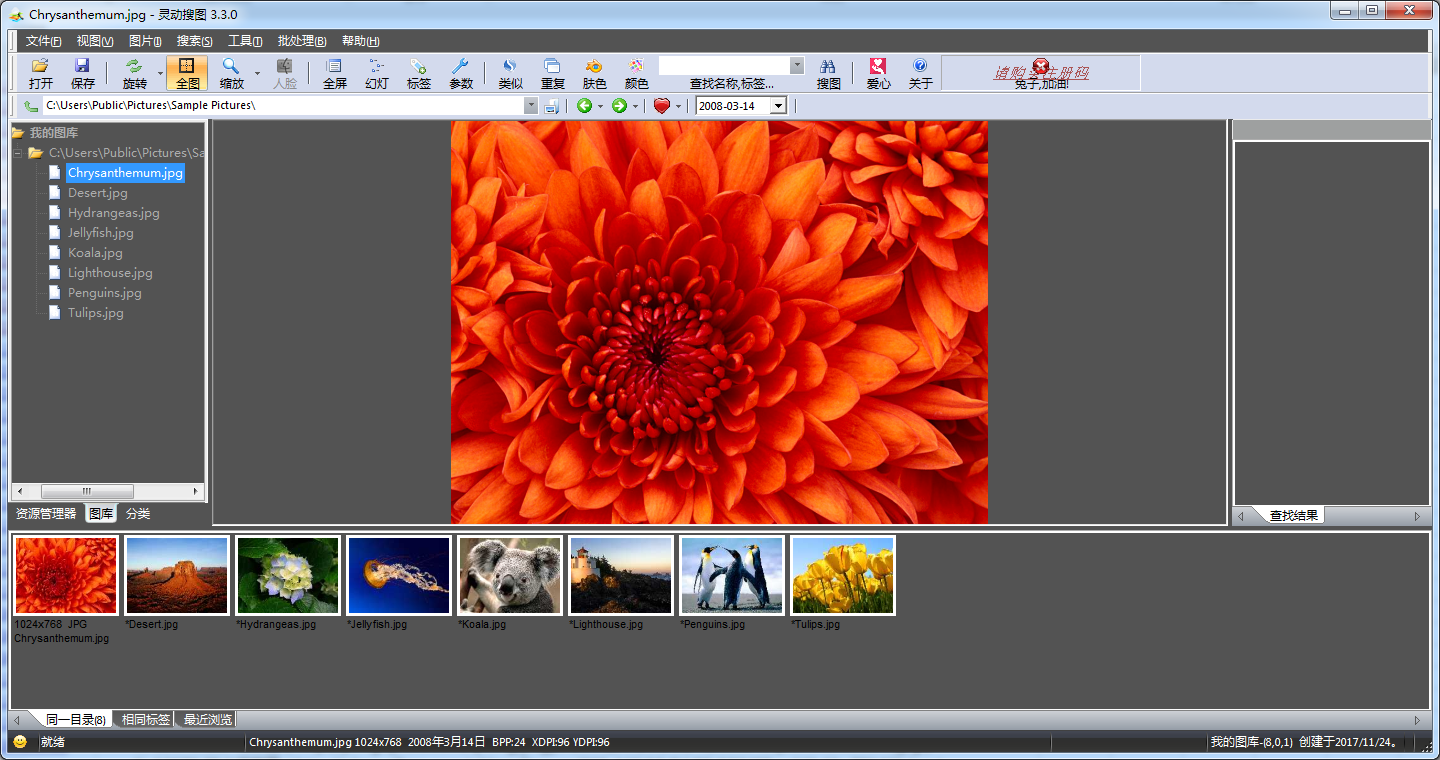Select the 我的图库 tree root

point(54,133)
